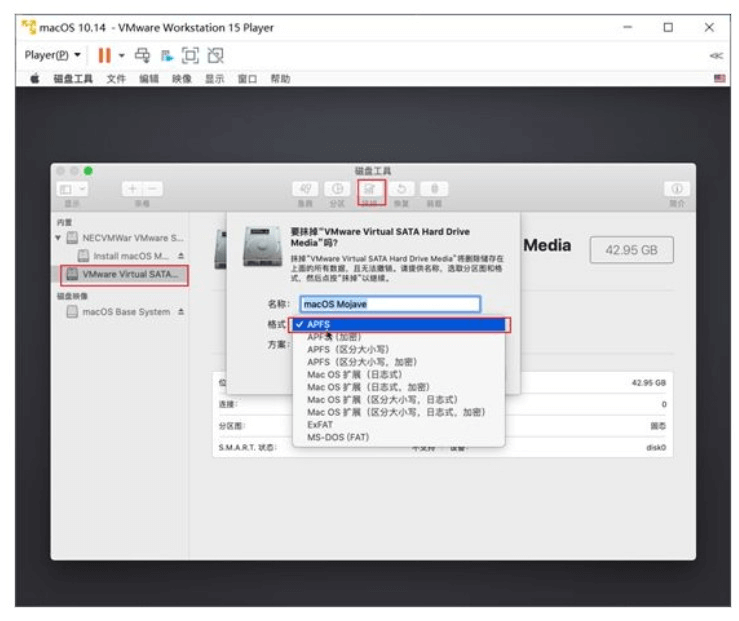Open the 文件 (File) menu
739x621 pixels.
pos(116,79)
